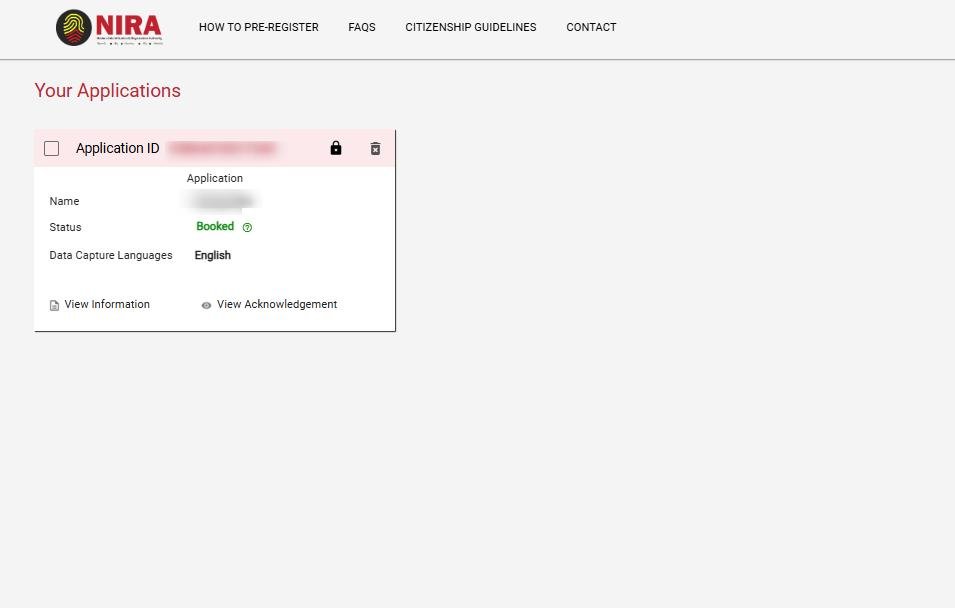Click the Your Applications heading

107,90
